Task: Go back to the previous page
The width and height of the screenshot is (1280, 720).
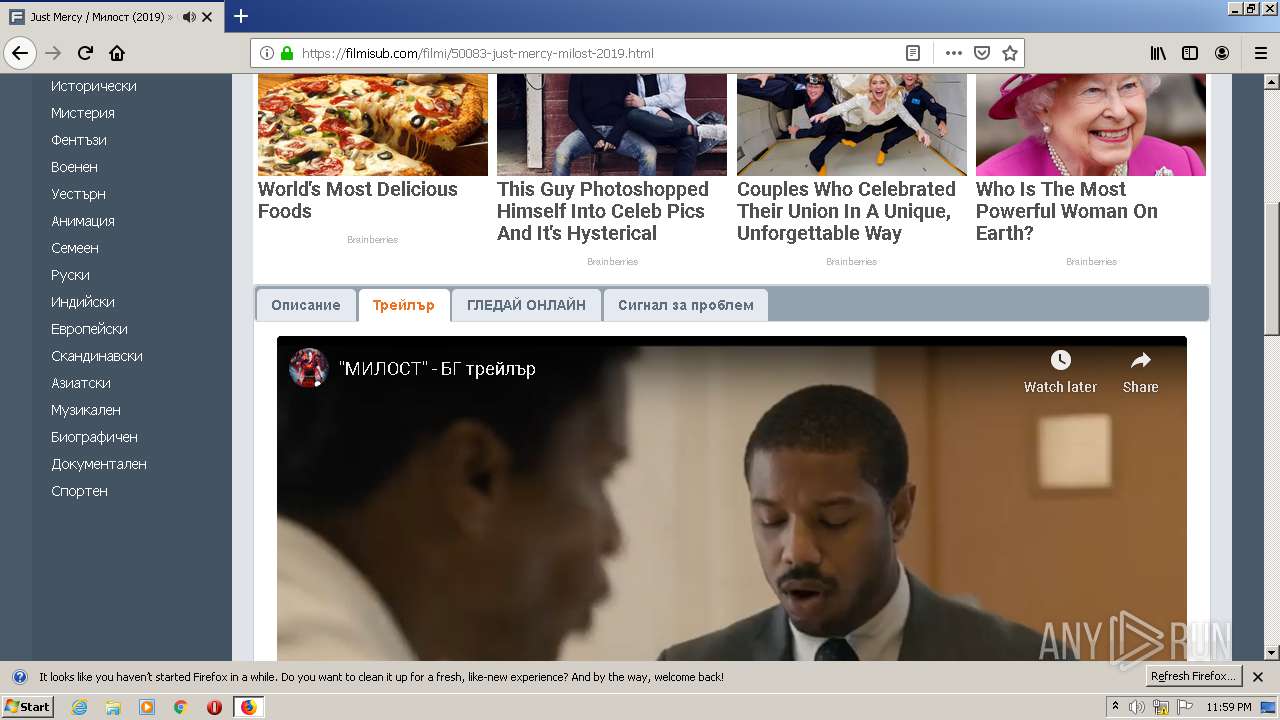Action: coord(20,53)
